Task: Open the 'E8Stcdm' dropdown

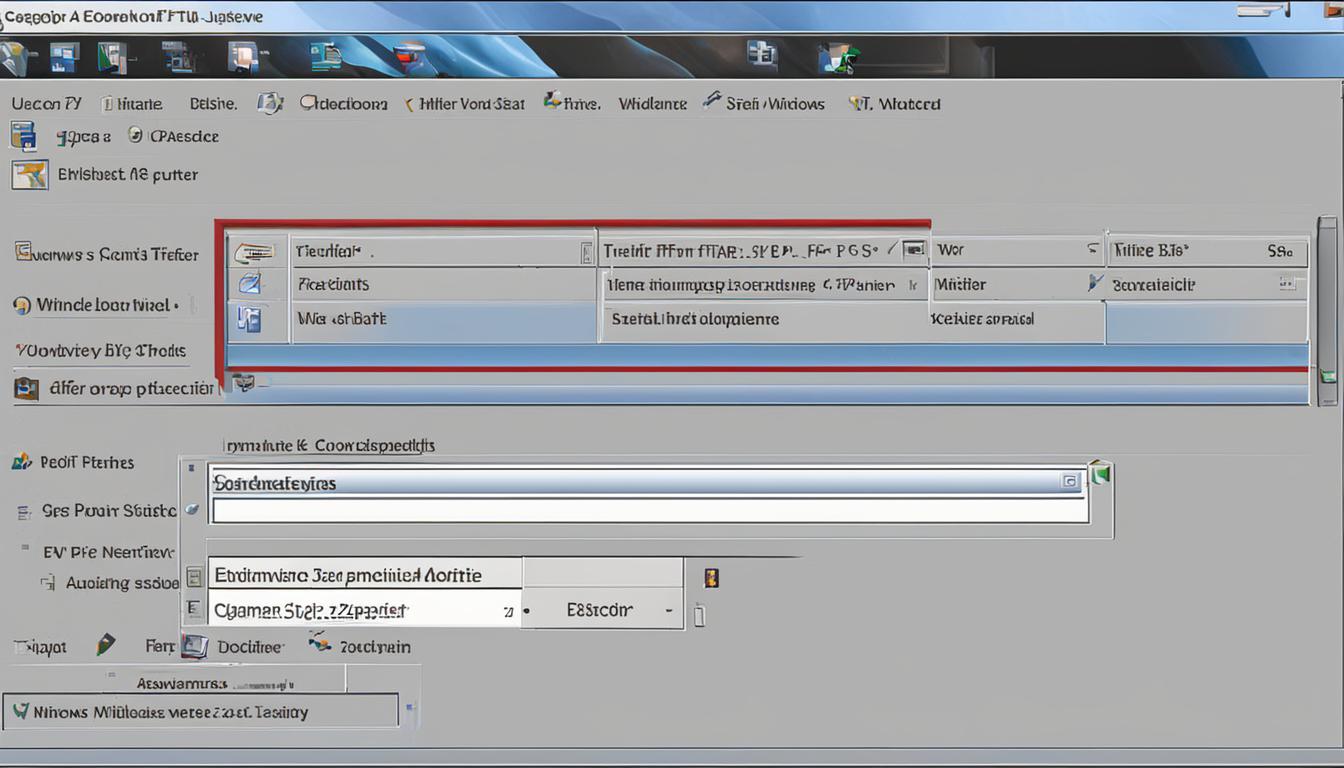Action: [x=668, y=608]
